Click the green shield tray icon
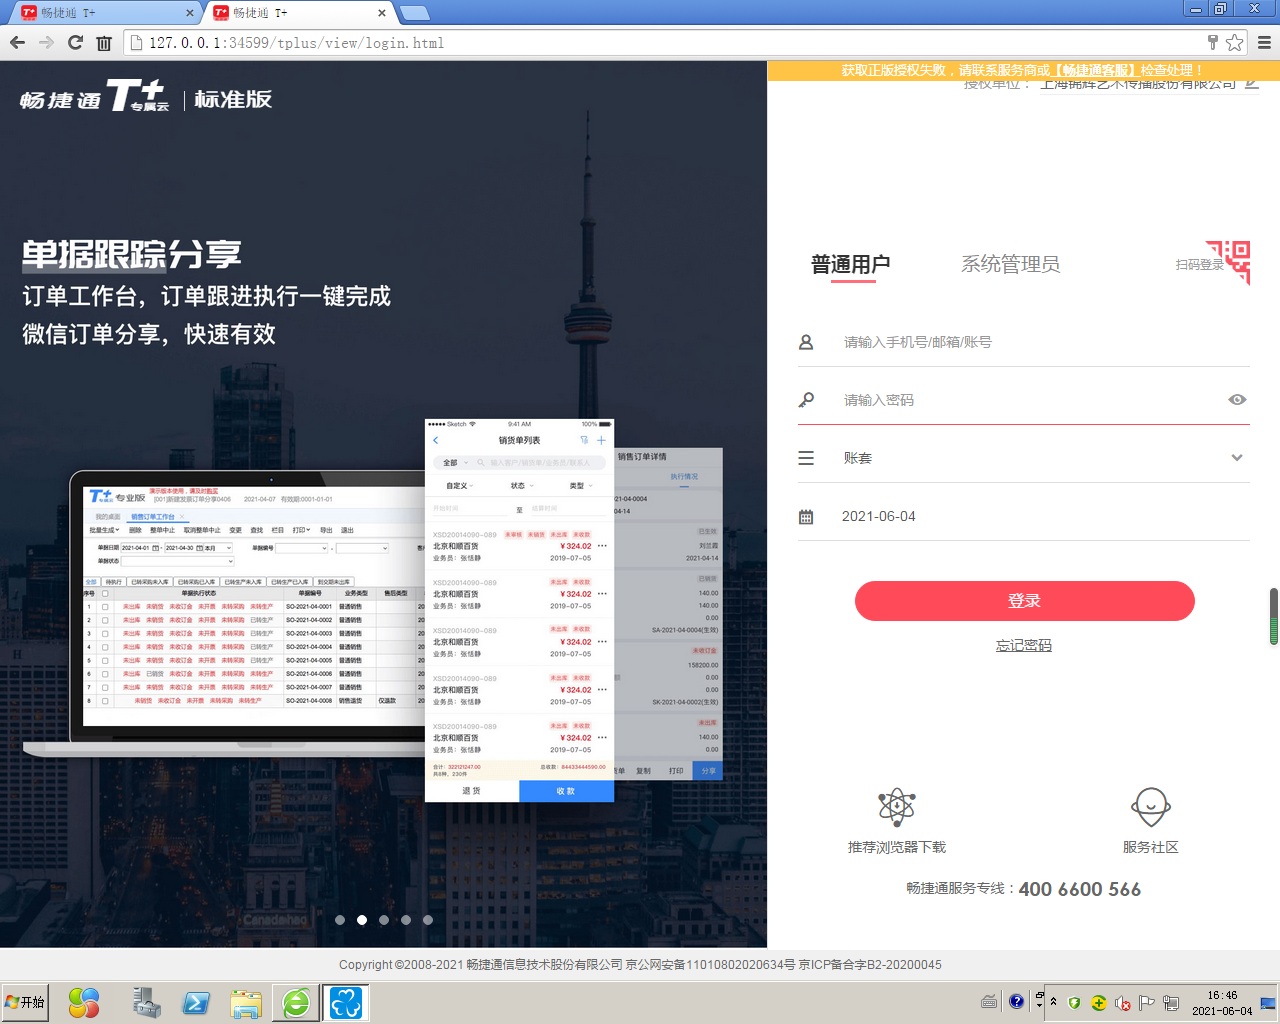This screenshot has width=1280, height=1024. pyautogui.click(x=1074, y=1003)
